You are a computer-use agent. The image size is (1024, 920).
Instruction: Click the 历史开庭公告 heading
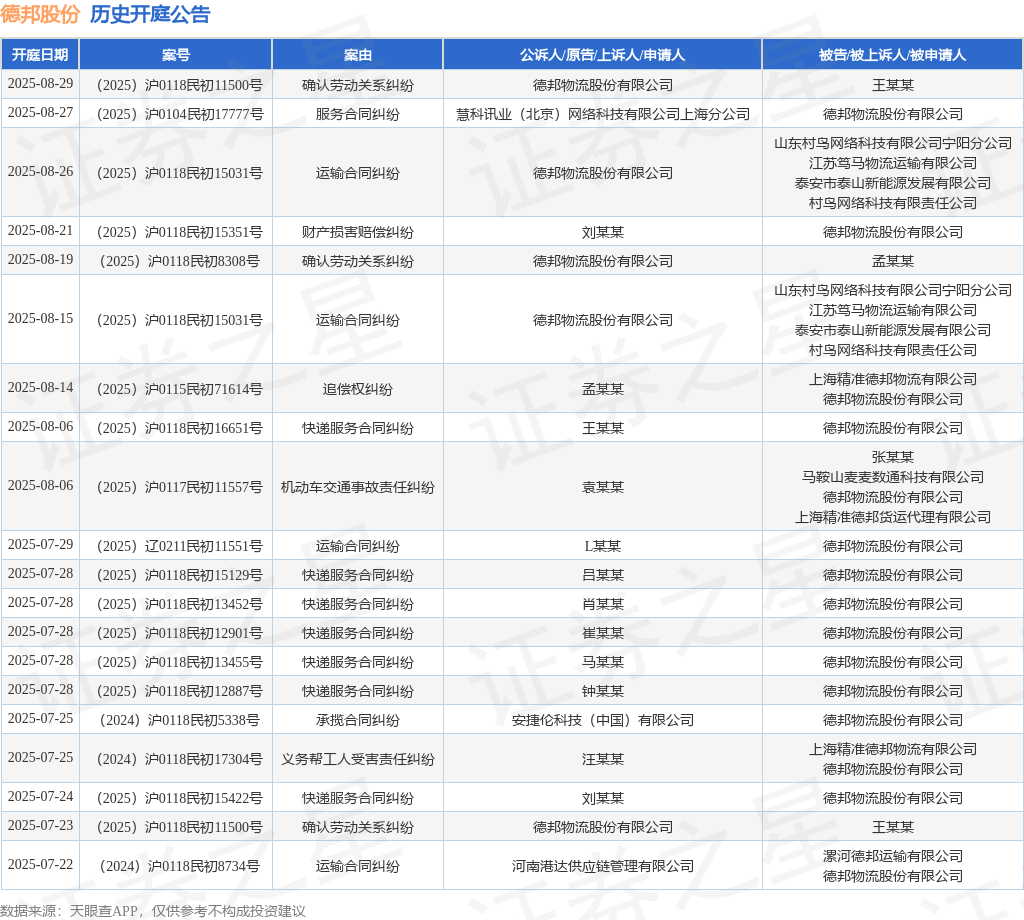pyautogui.click(x=150, y=14)
